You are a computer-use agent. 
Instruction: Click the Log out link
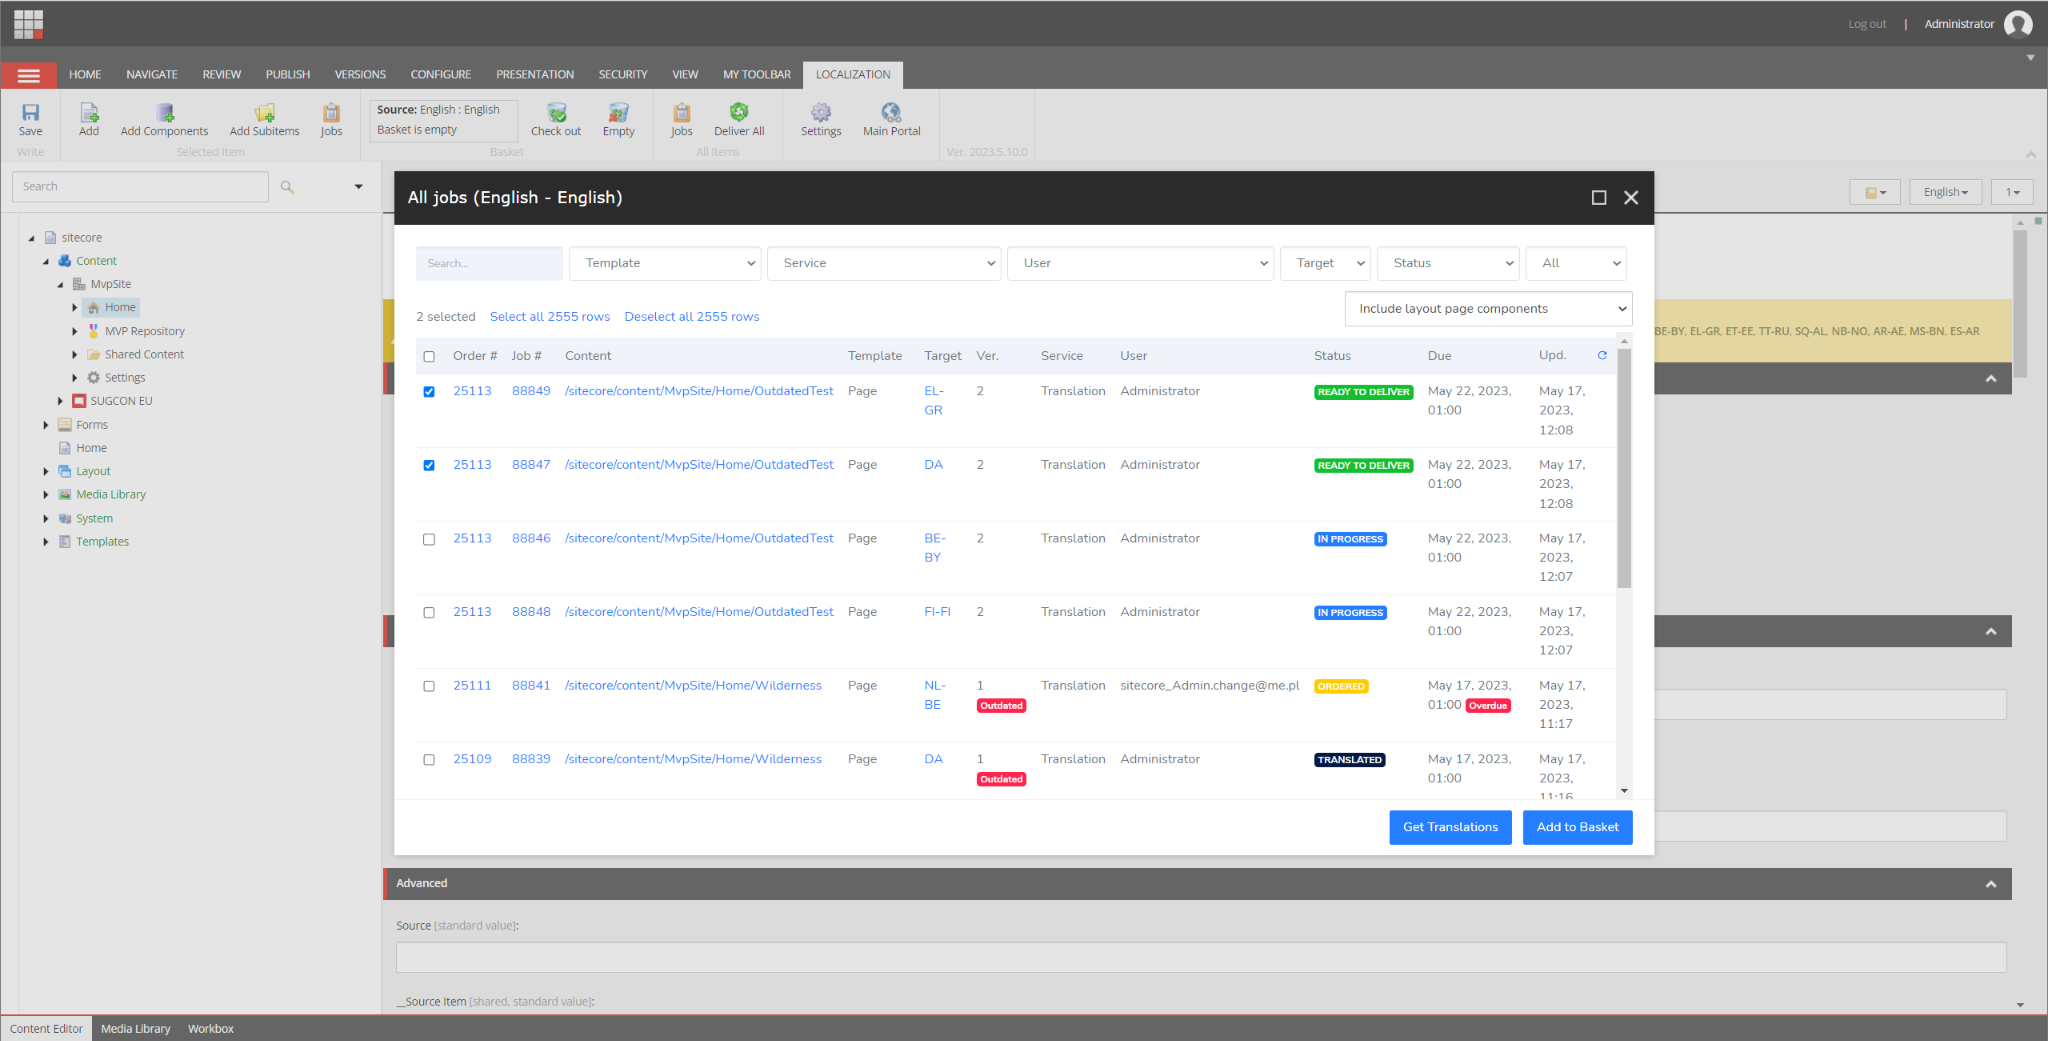coord(1867,24)
